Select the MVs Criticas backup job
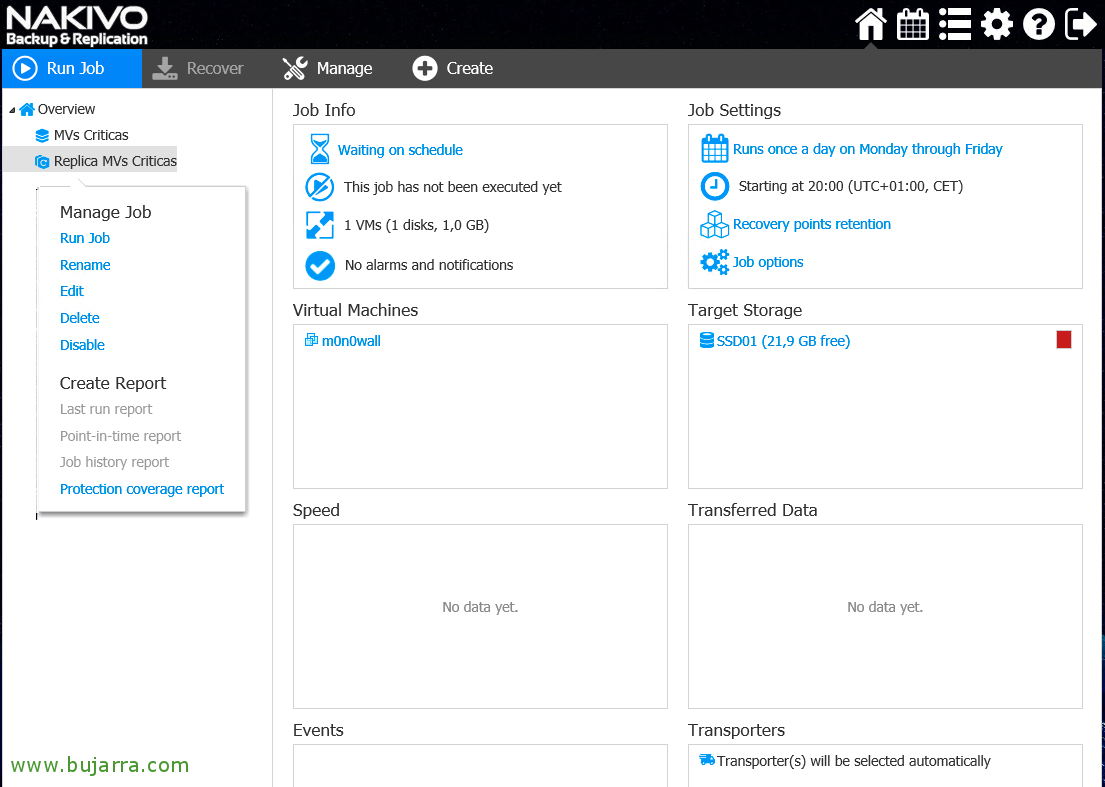1105x787 pixels. [x=91, y=135]
